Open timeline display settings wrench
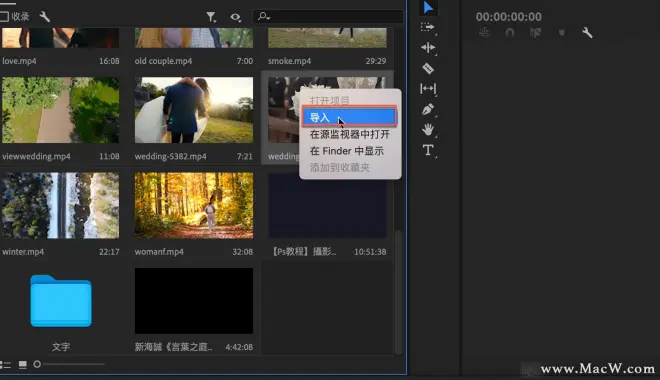 coord(587,33)
